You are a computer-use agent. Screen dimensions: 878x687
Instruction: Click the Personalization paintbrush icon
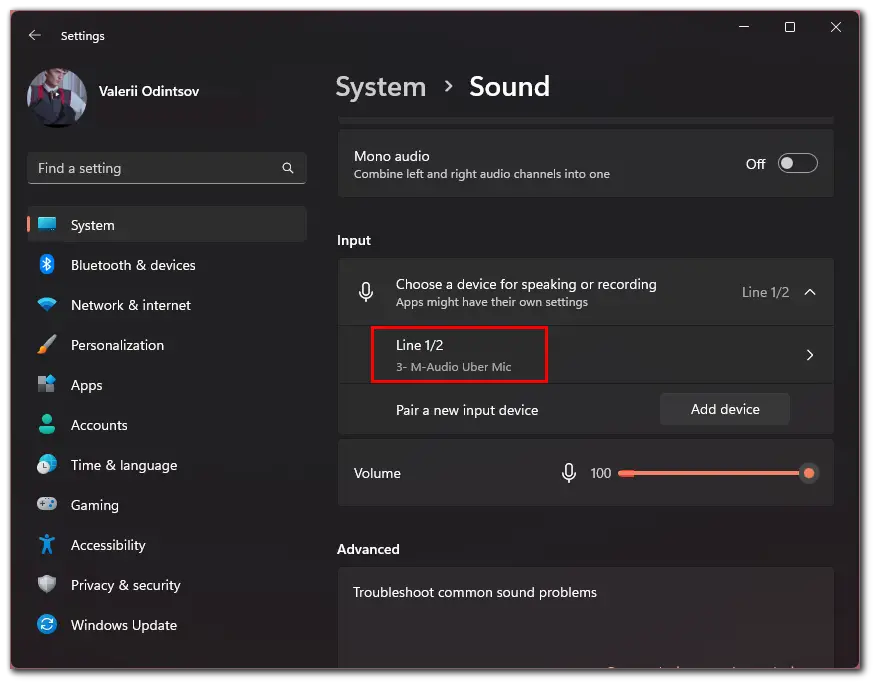pos(47,344)
